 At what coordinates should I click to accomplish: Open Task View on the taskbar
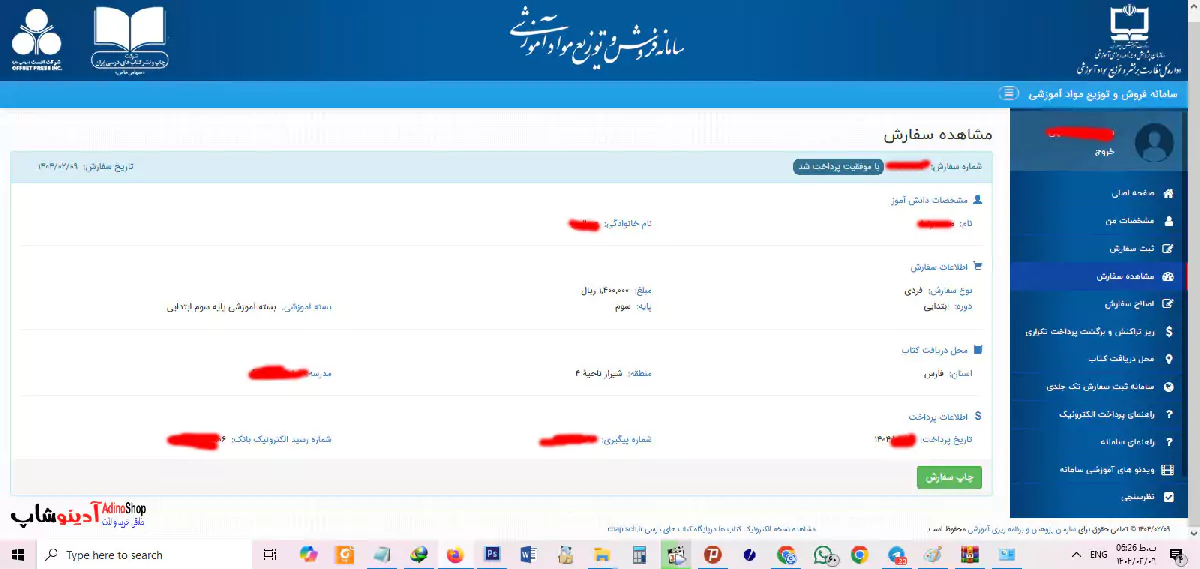270,555
